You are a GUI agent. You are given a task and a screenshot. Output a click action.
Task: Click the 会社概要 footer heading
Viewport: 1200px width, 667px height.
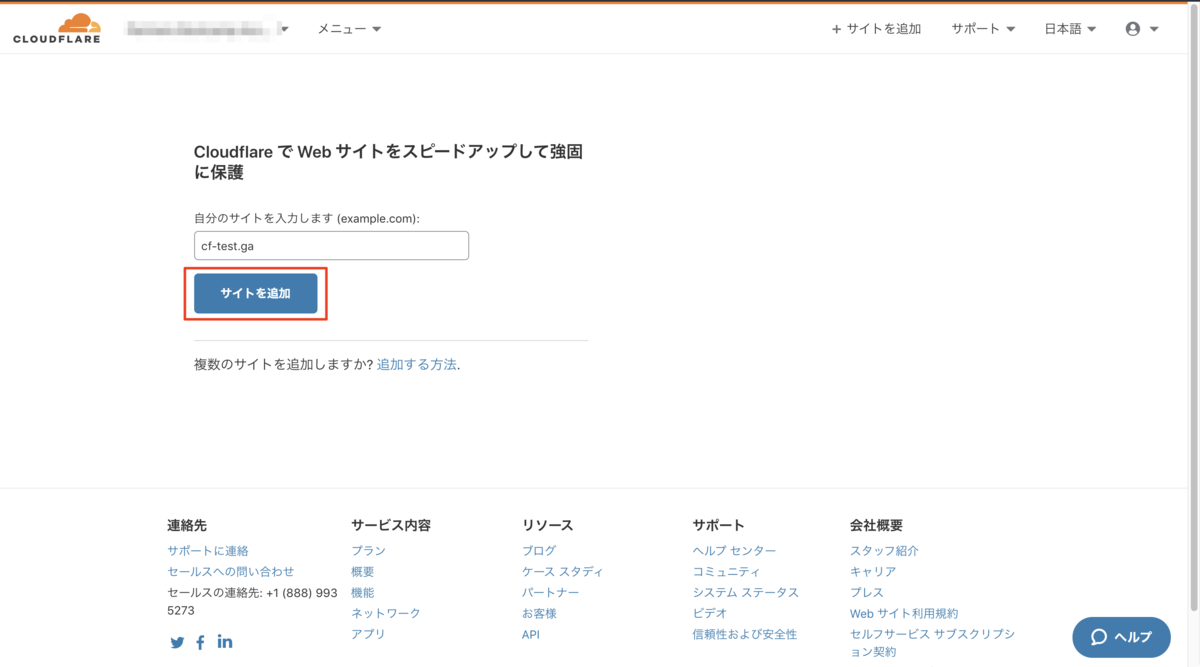[x=877, y=525]
